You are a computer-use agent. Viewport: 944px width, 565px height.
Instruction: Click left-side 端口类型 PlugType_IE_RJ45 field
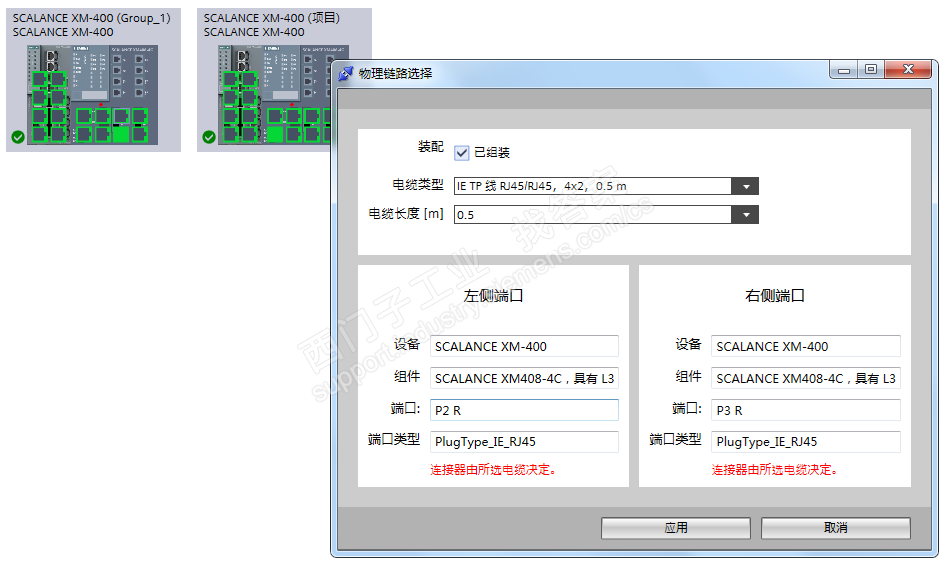tap(524, 442)
